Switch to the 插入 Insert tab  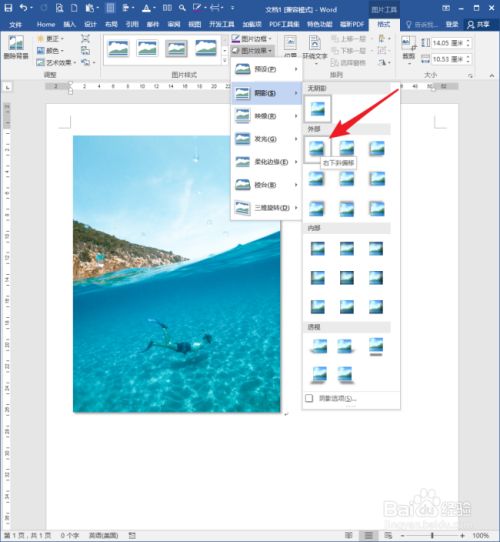70,24
